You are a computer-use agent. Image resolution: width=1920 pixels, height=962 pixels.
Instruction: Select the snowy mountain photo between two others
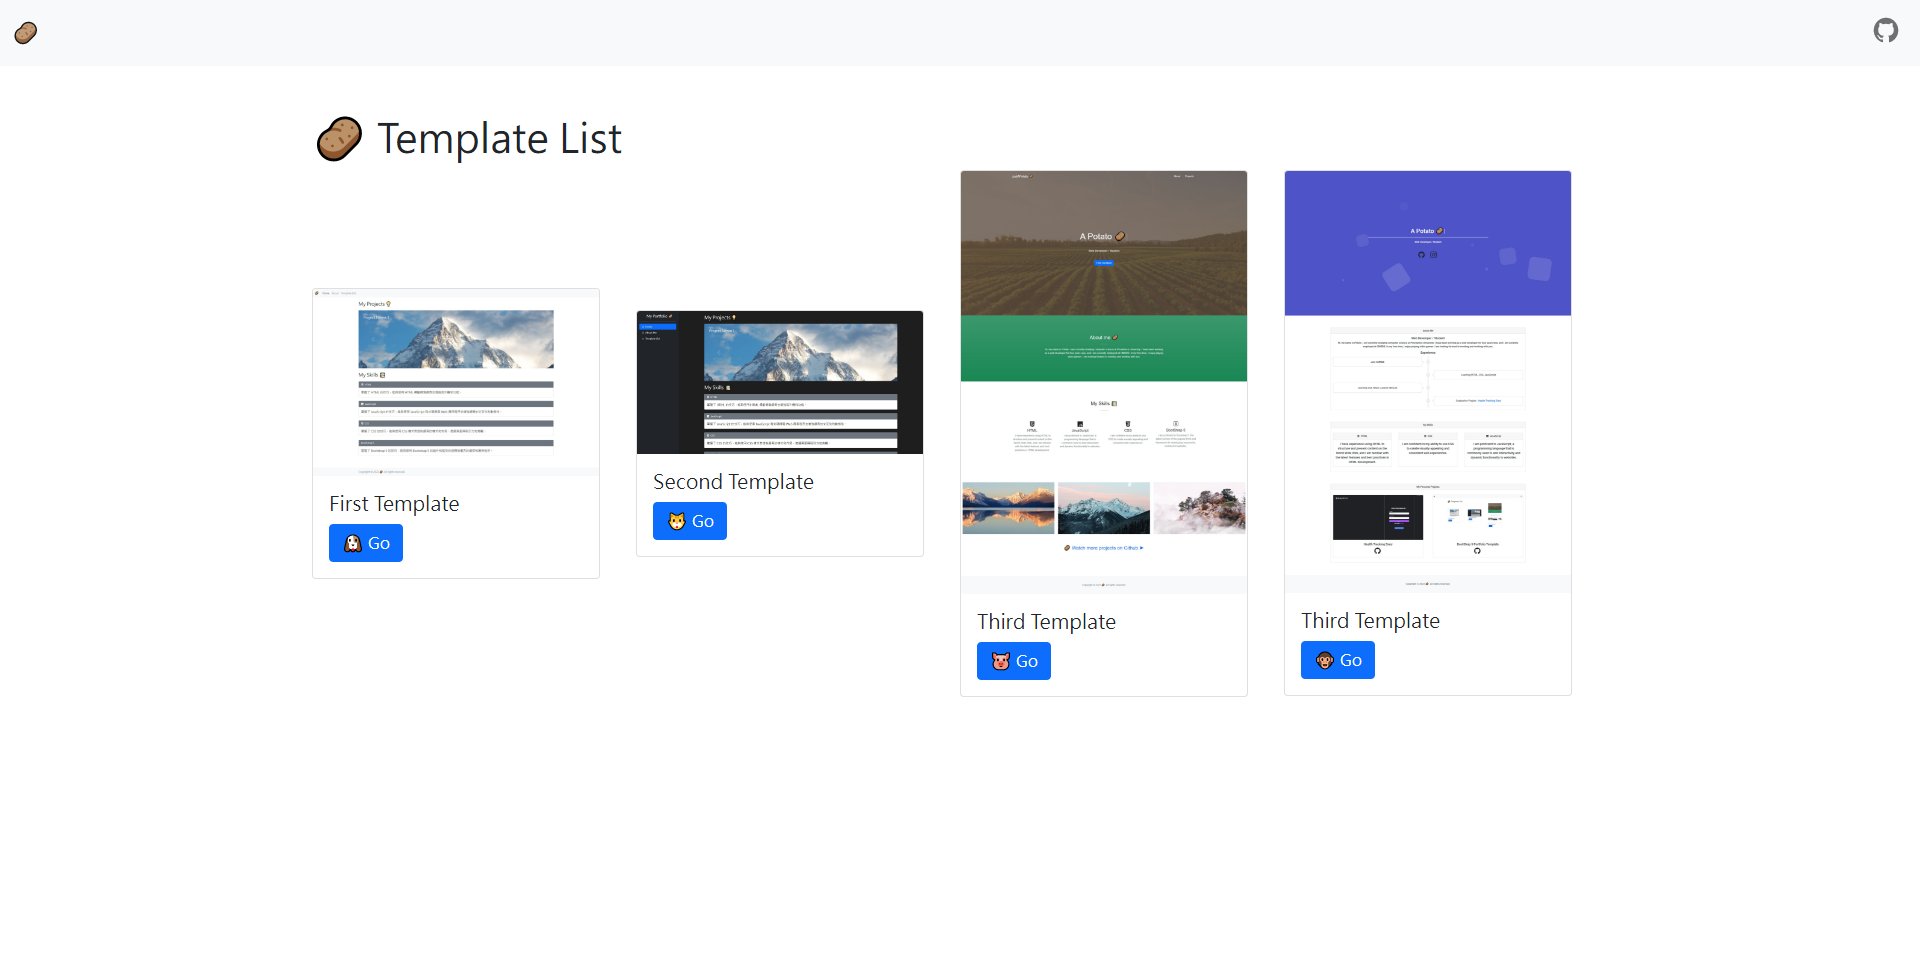[1104, 508]
